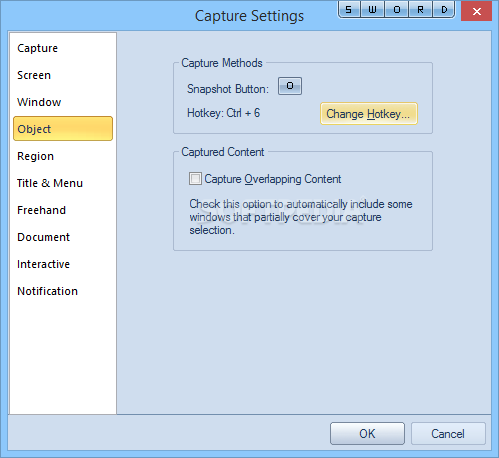Close the Capture Settings window
499x458 pixels.
tap(477, 11)
